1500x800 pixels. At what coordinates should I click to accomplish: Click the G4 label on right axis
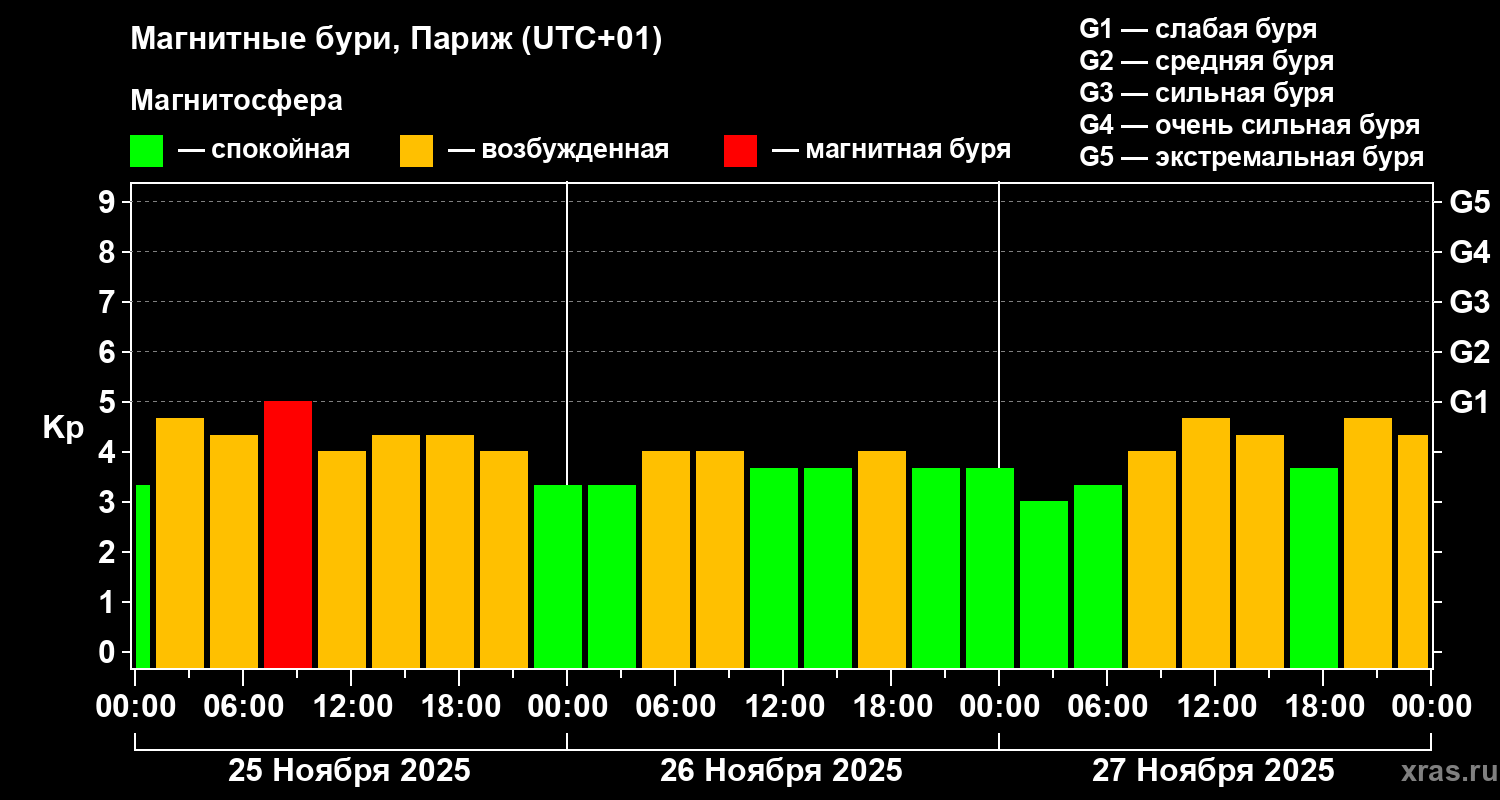click(1470, 252)
